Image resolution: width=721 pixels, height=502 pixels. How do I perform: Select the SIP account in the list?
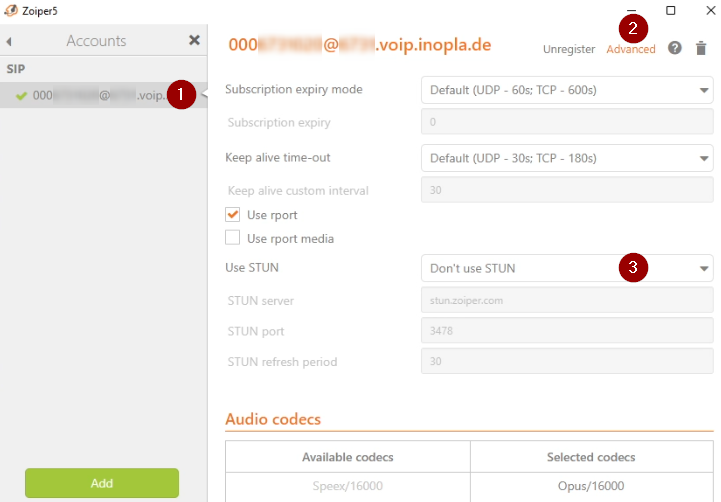(100, 96)
